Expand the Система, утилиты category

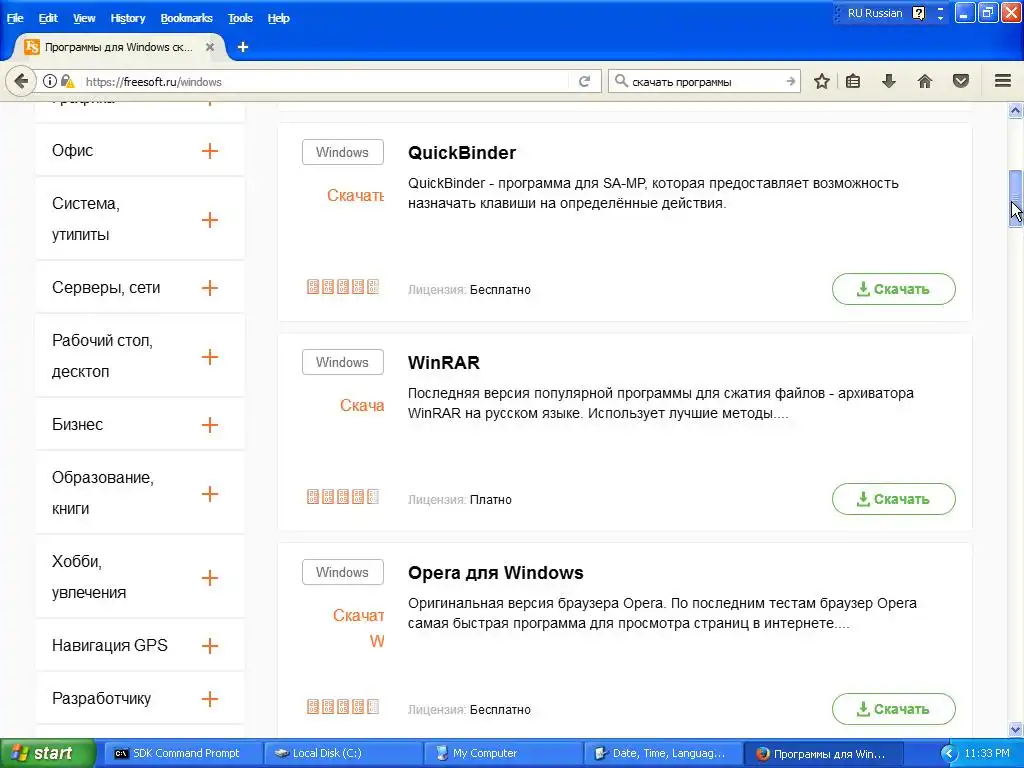point(210,219)
